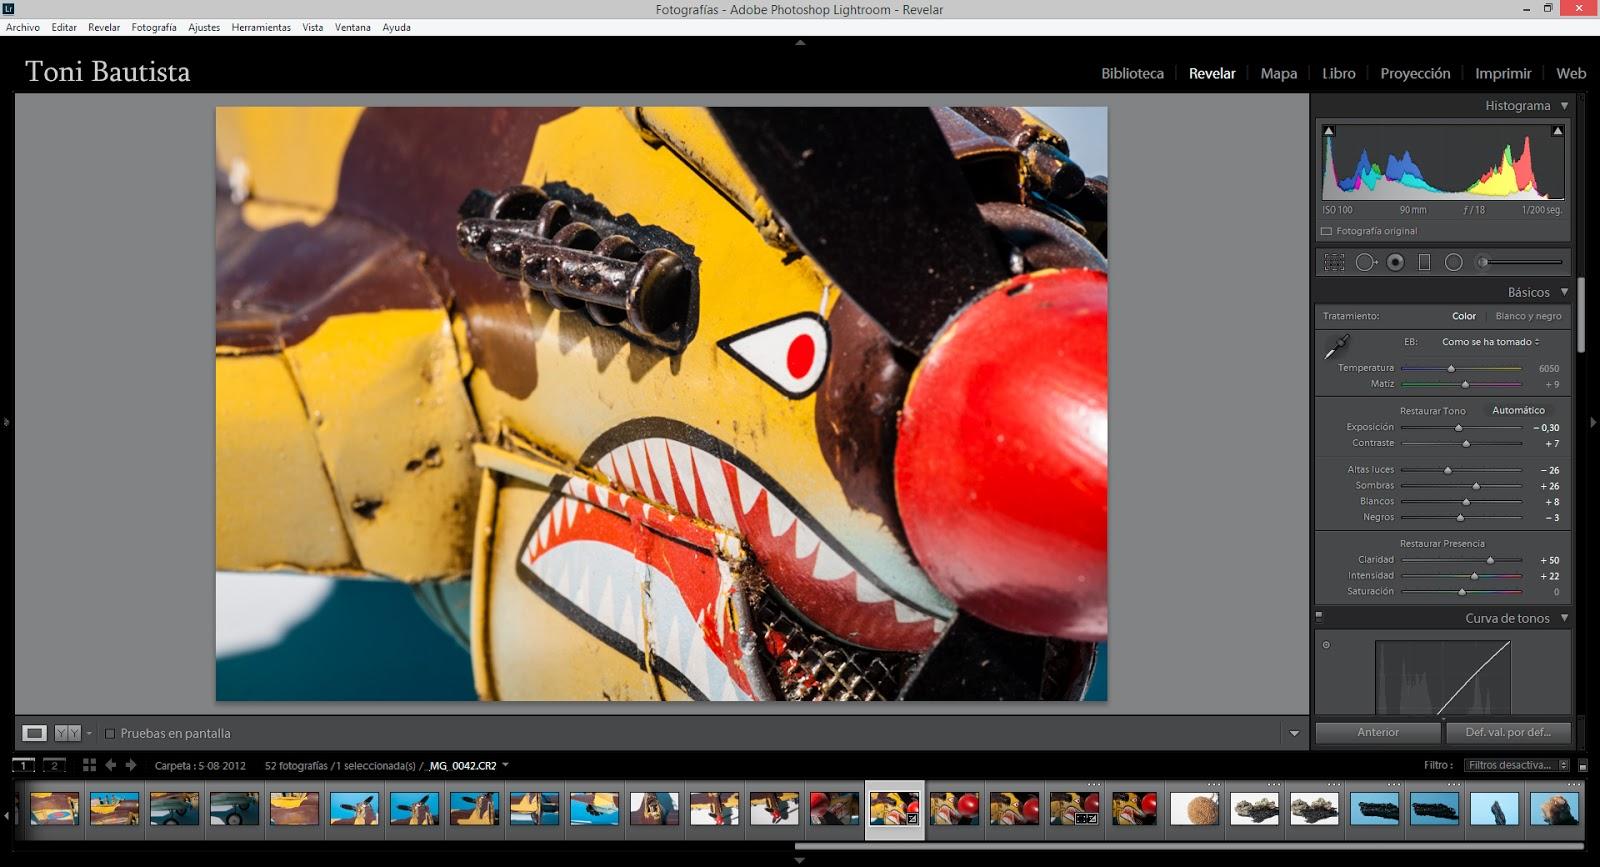
Task: Open the EB Como se ha tomado dropdown
Action: tap(1490, 342)
